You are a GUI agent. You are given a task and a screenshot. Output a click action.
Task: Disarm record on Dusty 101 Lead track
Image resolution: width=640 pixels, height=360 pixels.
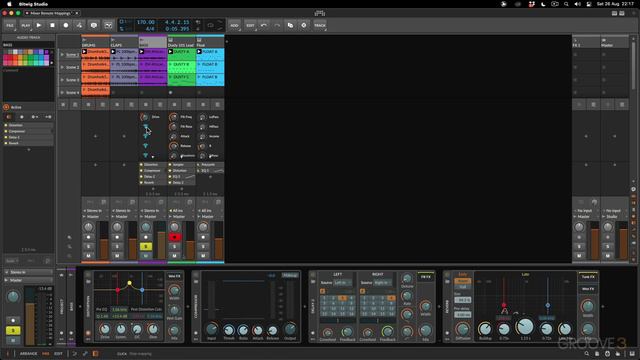coord(174,237)
